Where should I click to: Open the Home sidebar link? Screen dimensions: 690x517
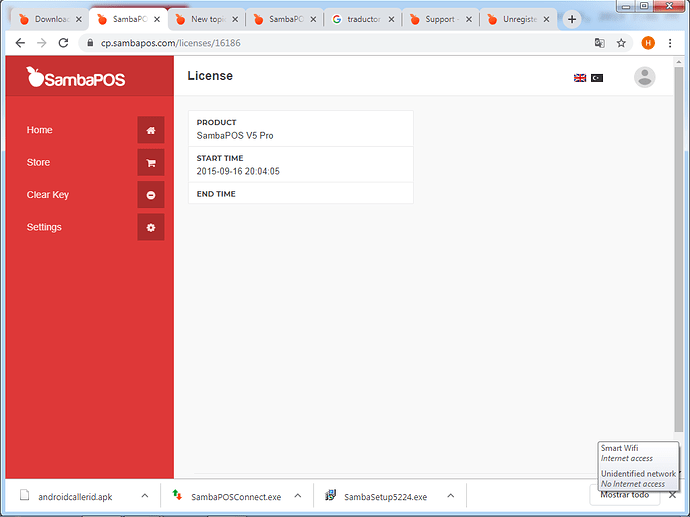pyautogui.click(x=40, y=130)
